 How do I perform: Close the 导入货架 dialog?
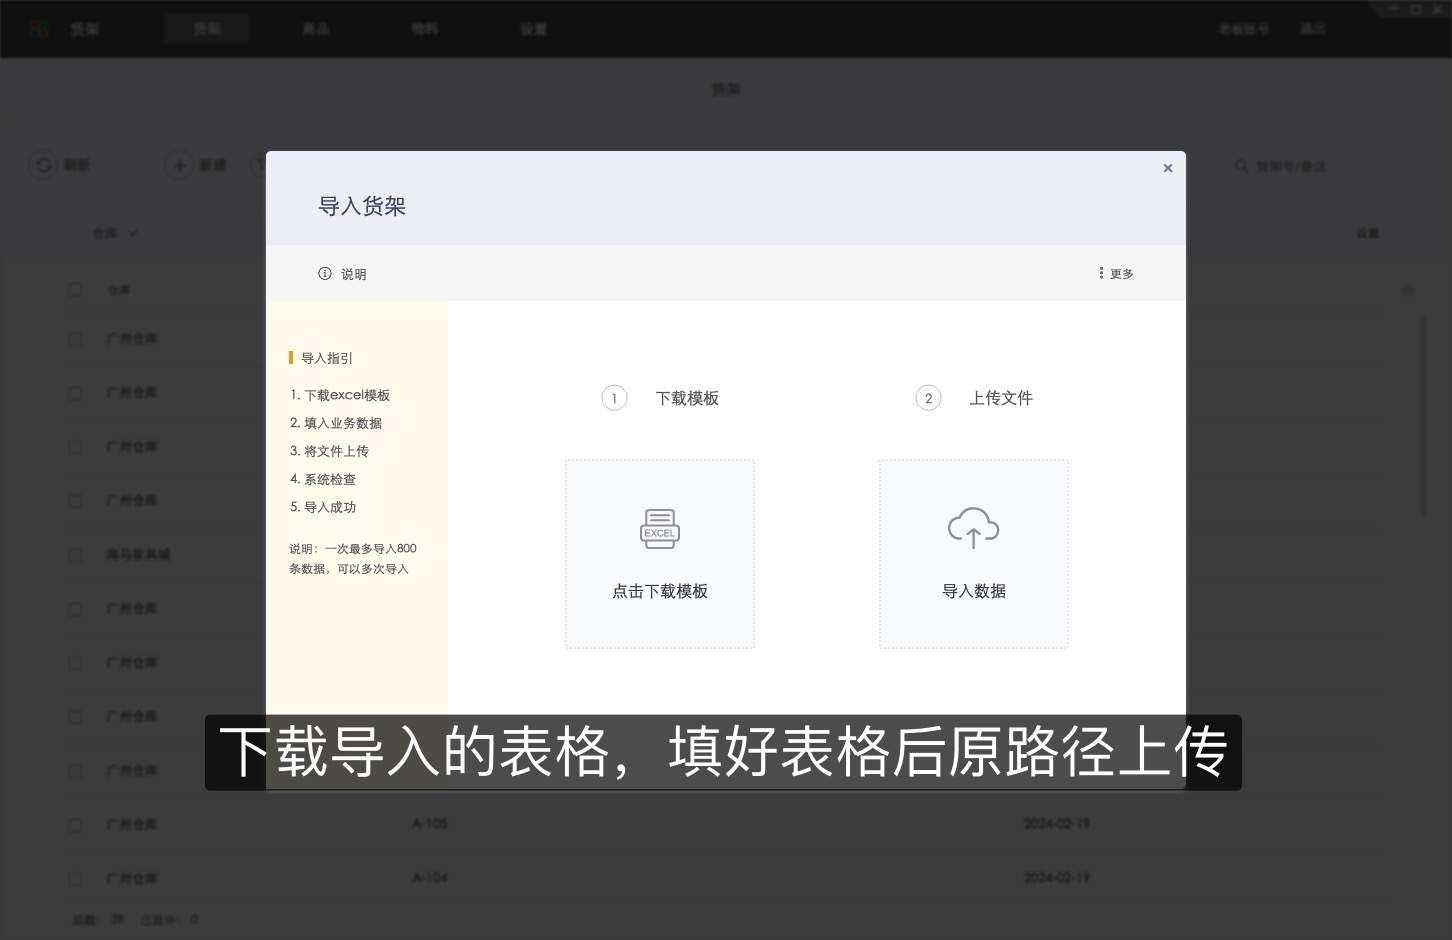point(1167,168)
